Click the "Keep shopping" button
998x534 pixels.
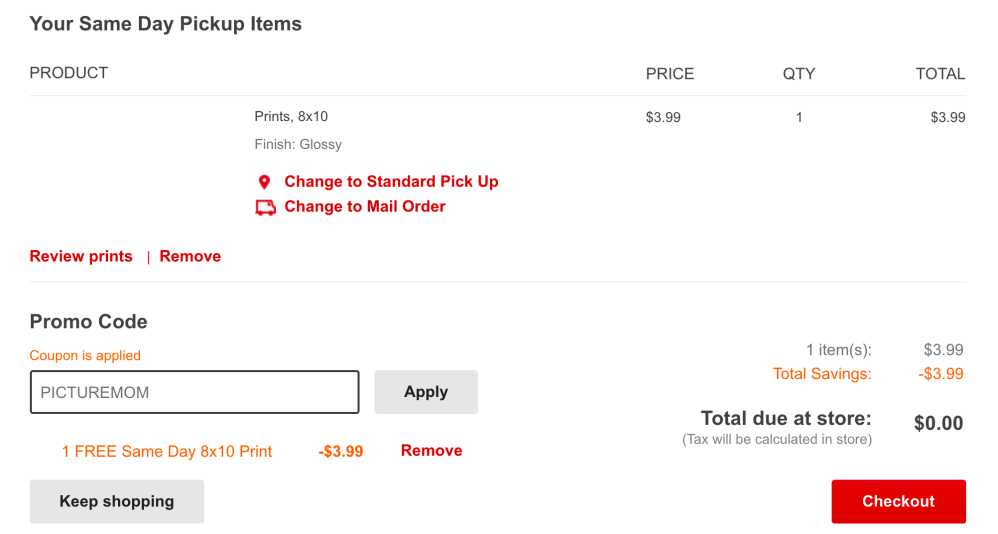click(116, 502)
